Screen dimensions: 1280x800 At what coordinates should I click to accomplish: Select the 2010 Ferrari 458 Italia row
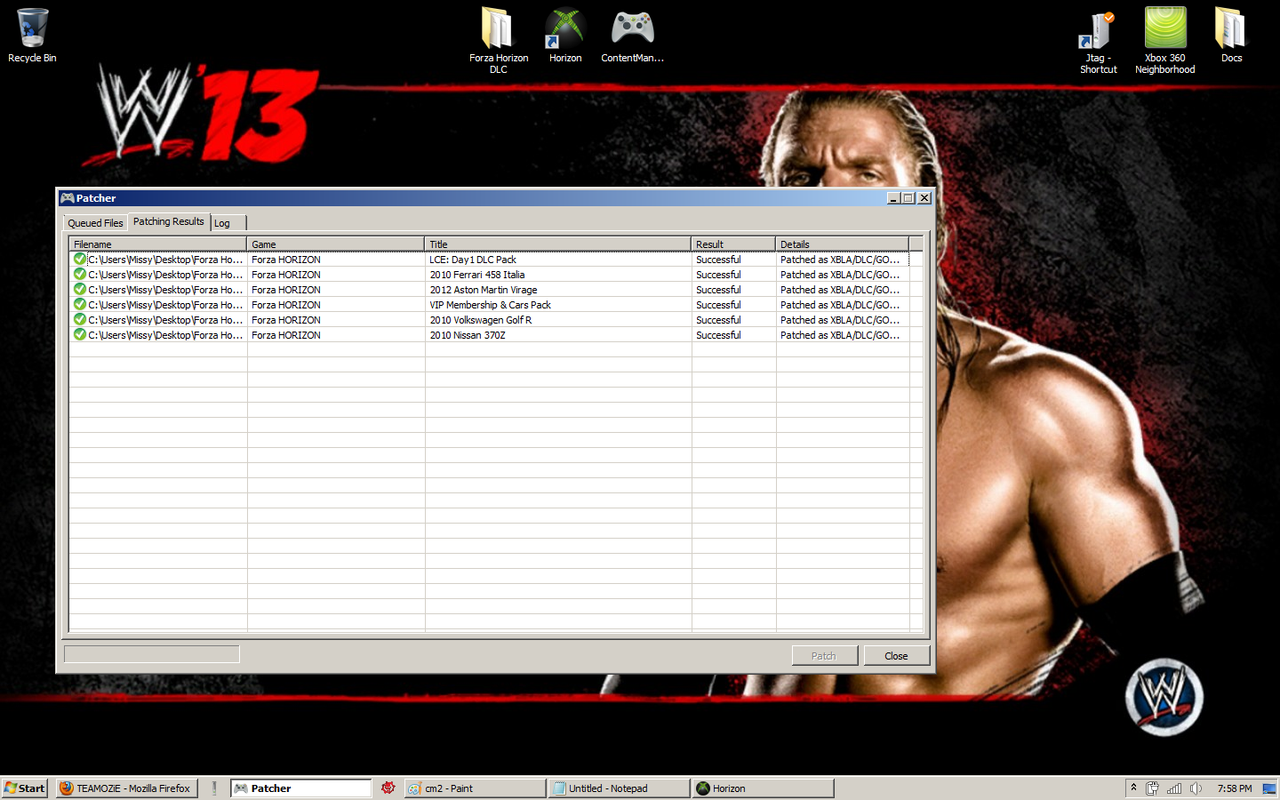477,275
